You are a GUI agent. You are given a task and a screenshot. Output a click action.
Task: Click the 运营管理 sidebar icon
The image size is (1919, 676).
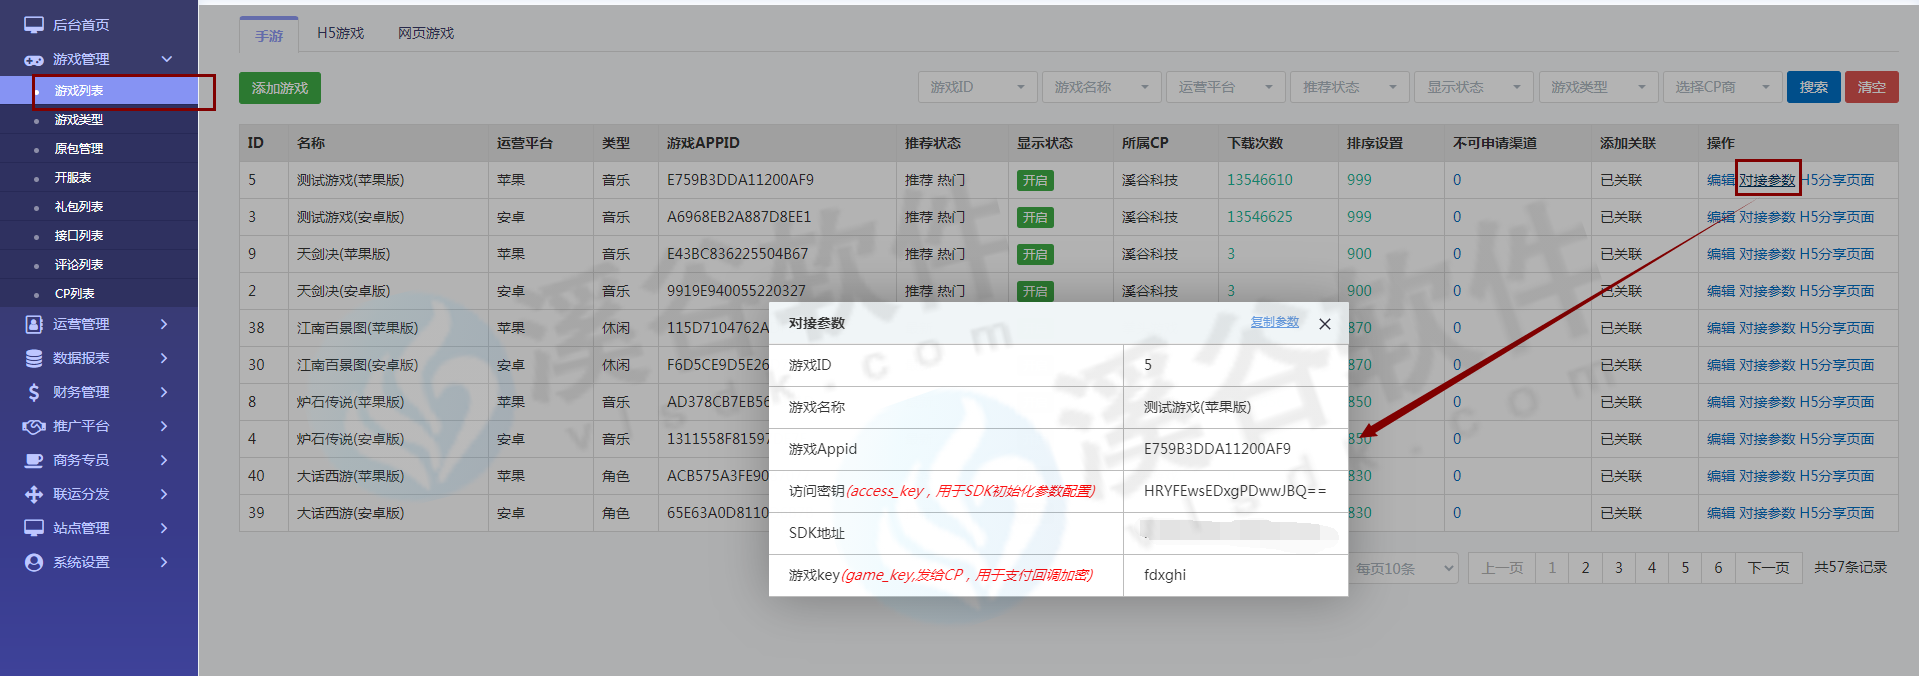click(34, 324)
